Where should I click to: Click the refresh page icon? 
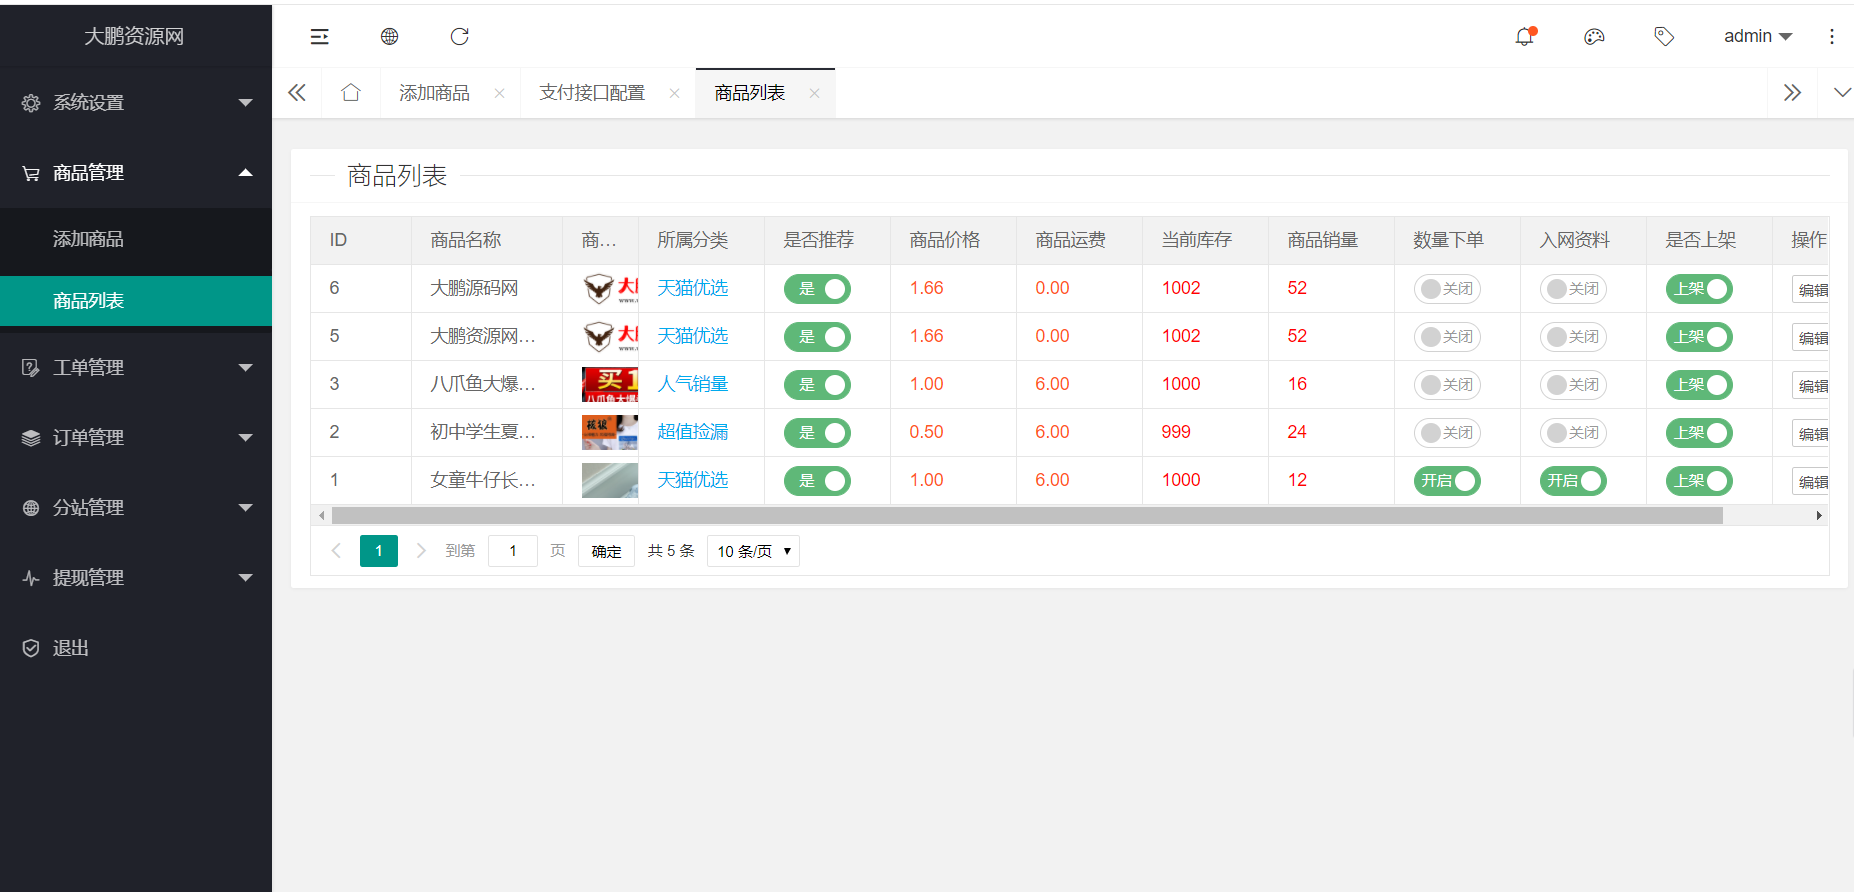coord(460,37)
